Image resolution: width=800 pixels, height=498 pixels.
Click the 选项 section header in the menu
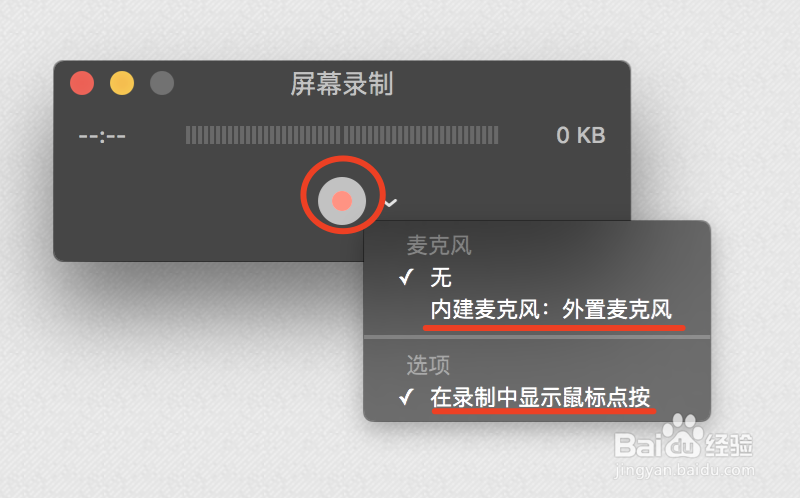click(428, 365)
